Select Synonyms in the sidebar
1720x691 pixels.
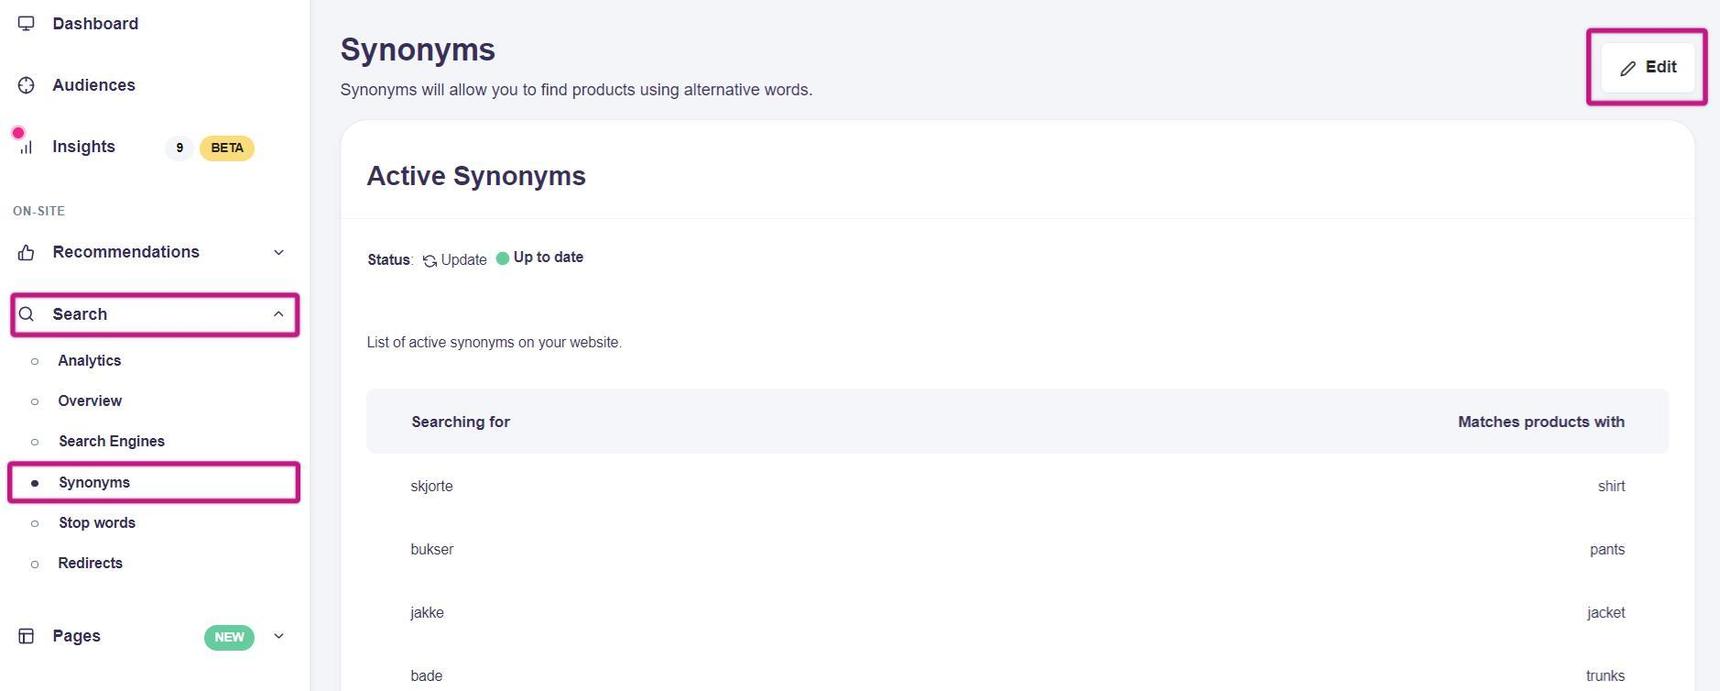[94, 482]
